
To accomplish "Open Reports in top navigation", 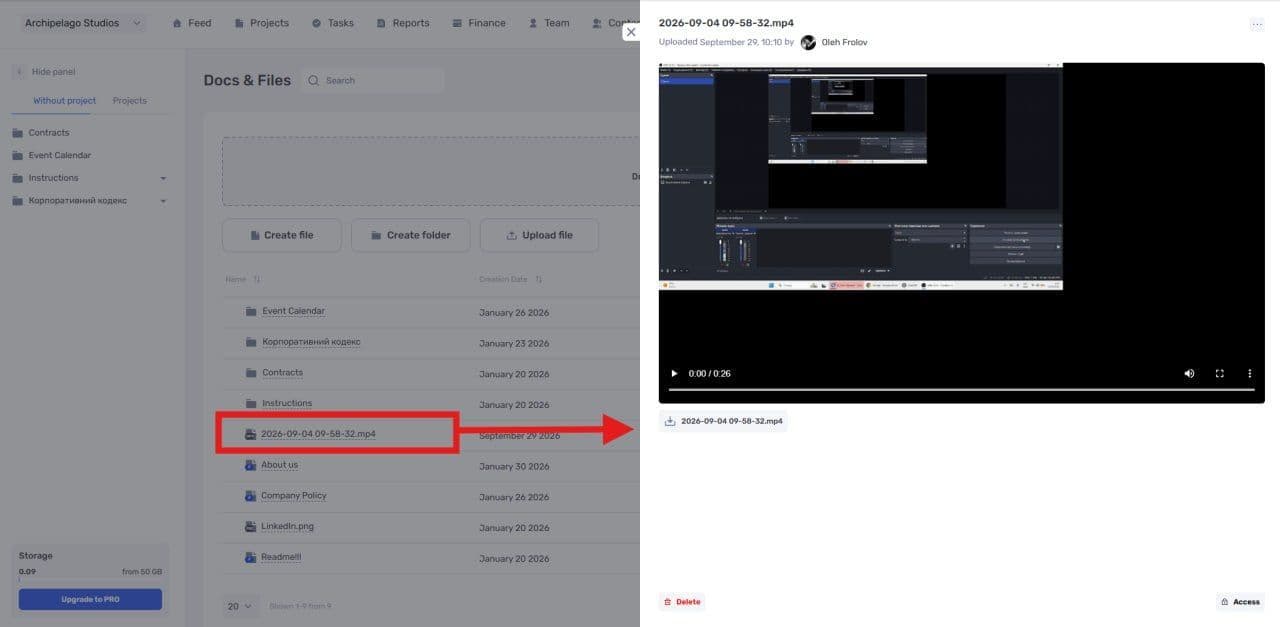I will point(403,23).
